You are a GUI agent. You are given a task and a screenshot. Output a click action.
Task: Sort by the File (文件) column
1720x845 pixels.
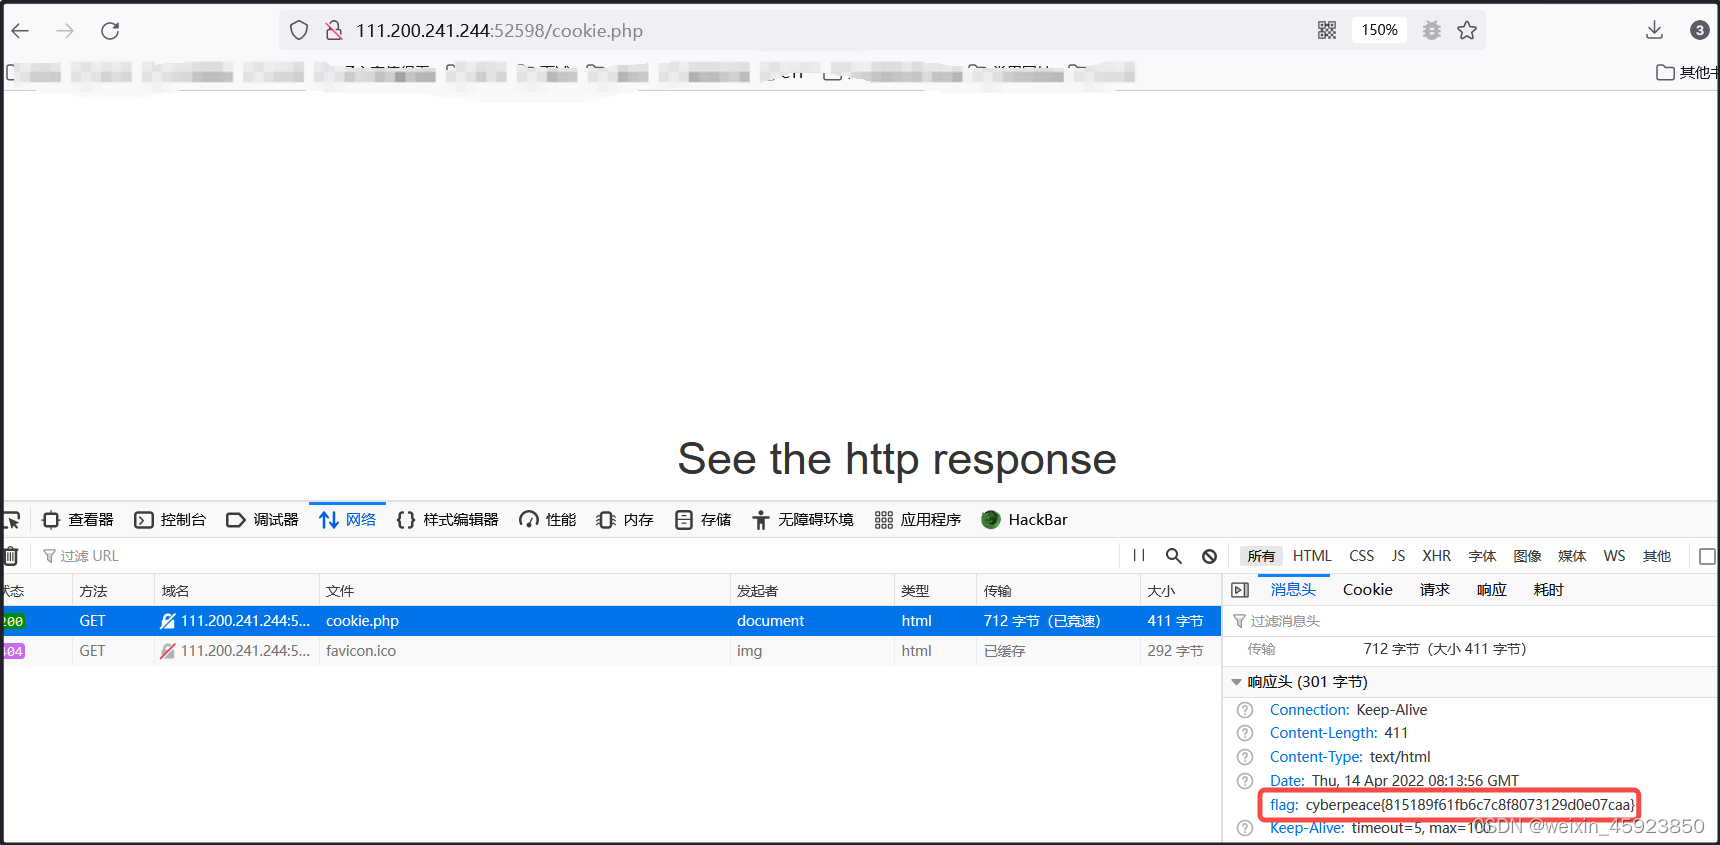[525, 591]
